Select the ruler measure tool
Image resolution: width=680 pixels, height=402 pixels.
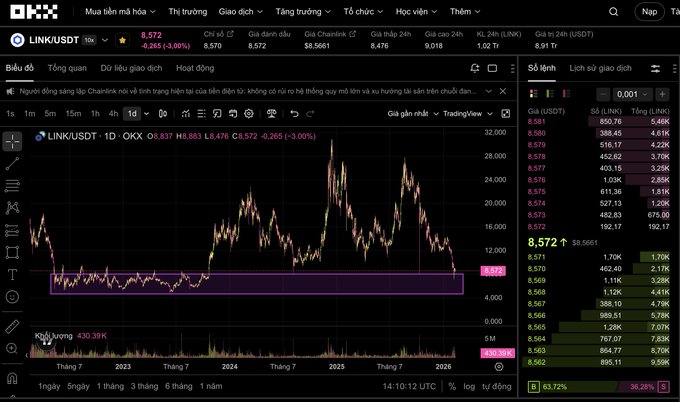point(12,327)
